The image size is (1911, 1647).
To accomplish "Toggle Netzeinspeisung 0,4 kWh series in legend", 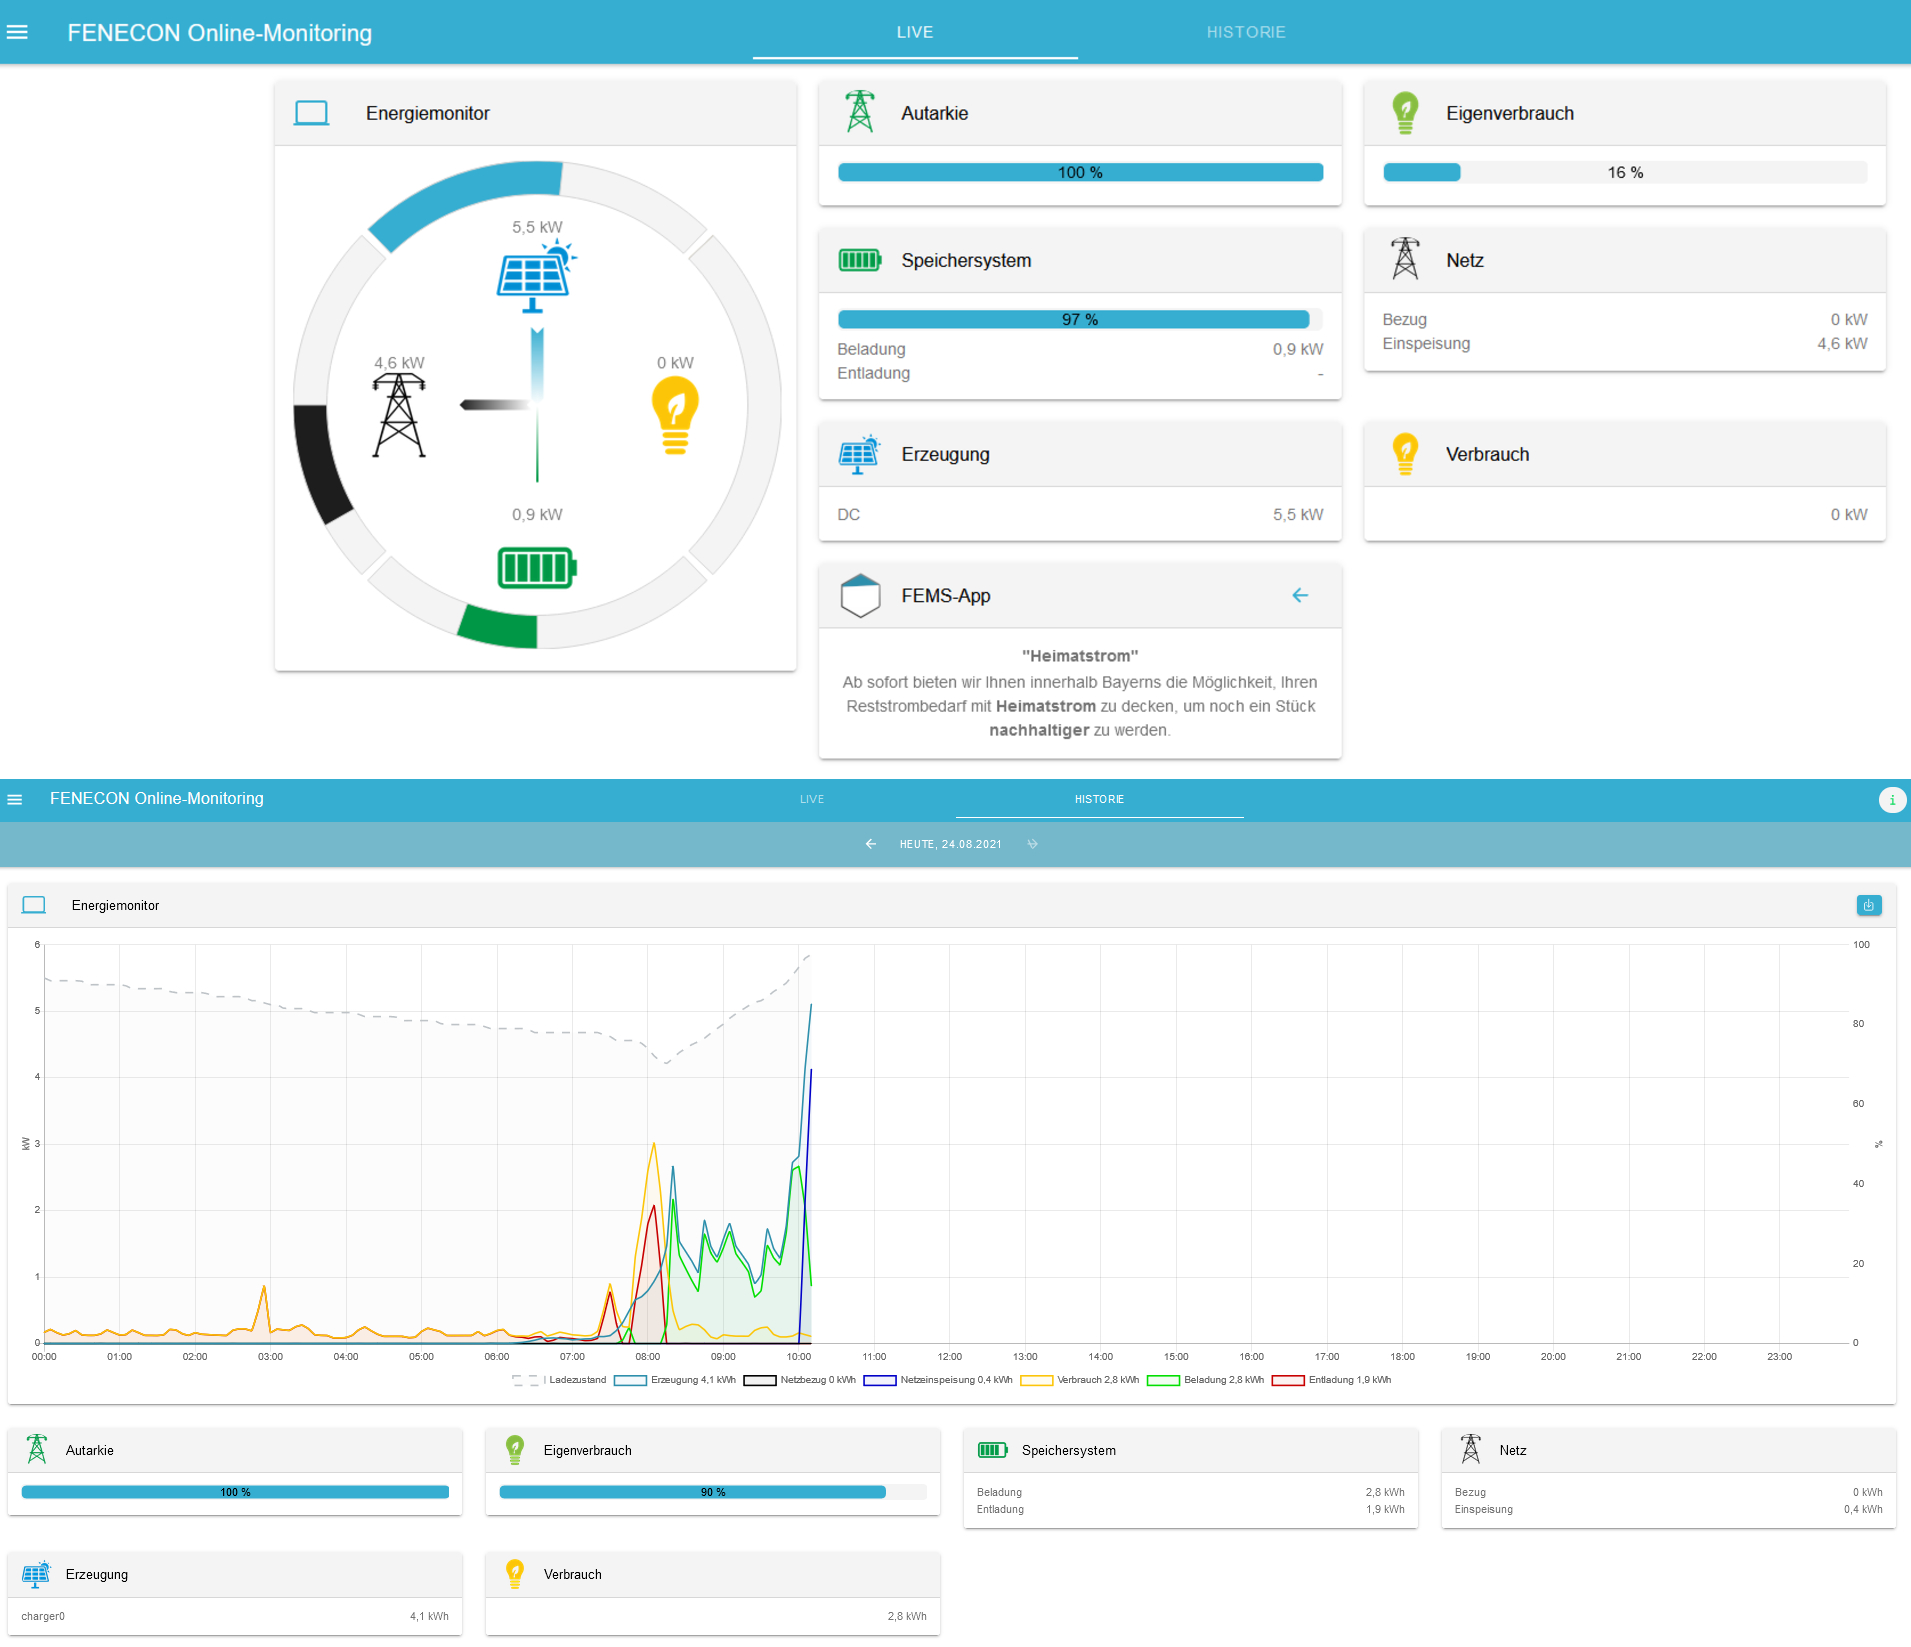I will pos(938,1380).
